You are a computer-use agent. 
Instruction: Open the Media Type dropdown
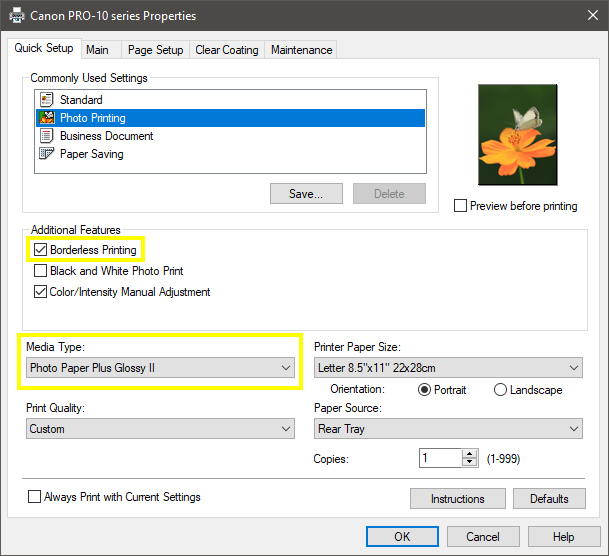click(160, 368)
